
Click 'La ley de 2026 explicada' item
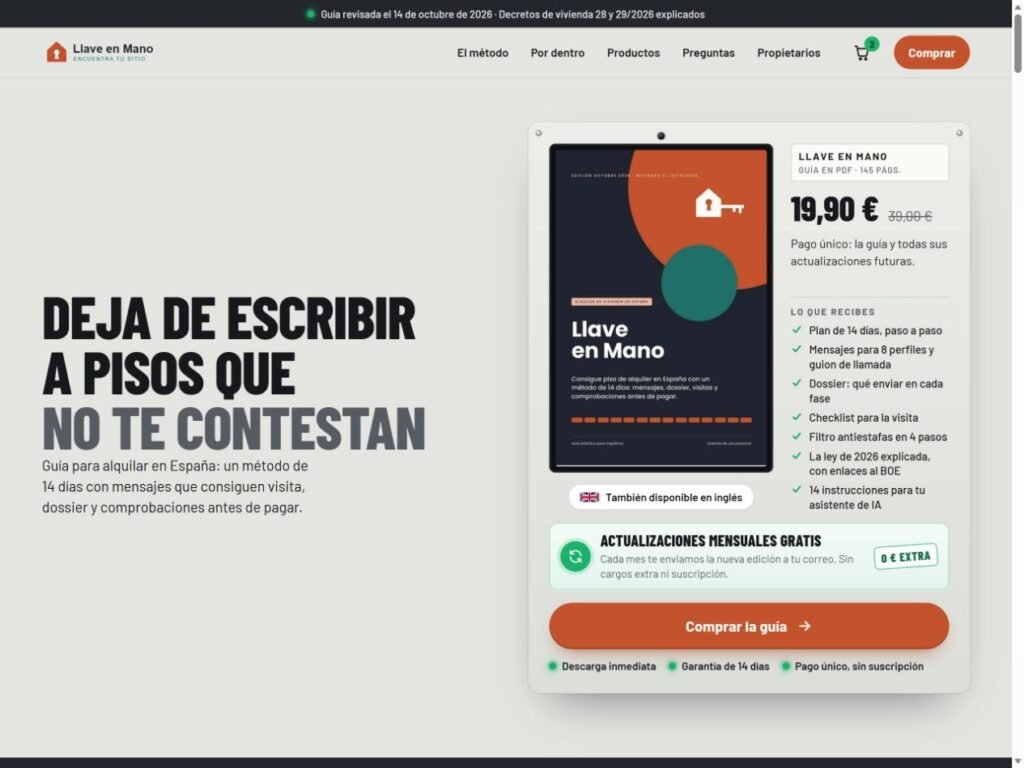pos(869,464)
